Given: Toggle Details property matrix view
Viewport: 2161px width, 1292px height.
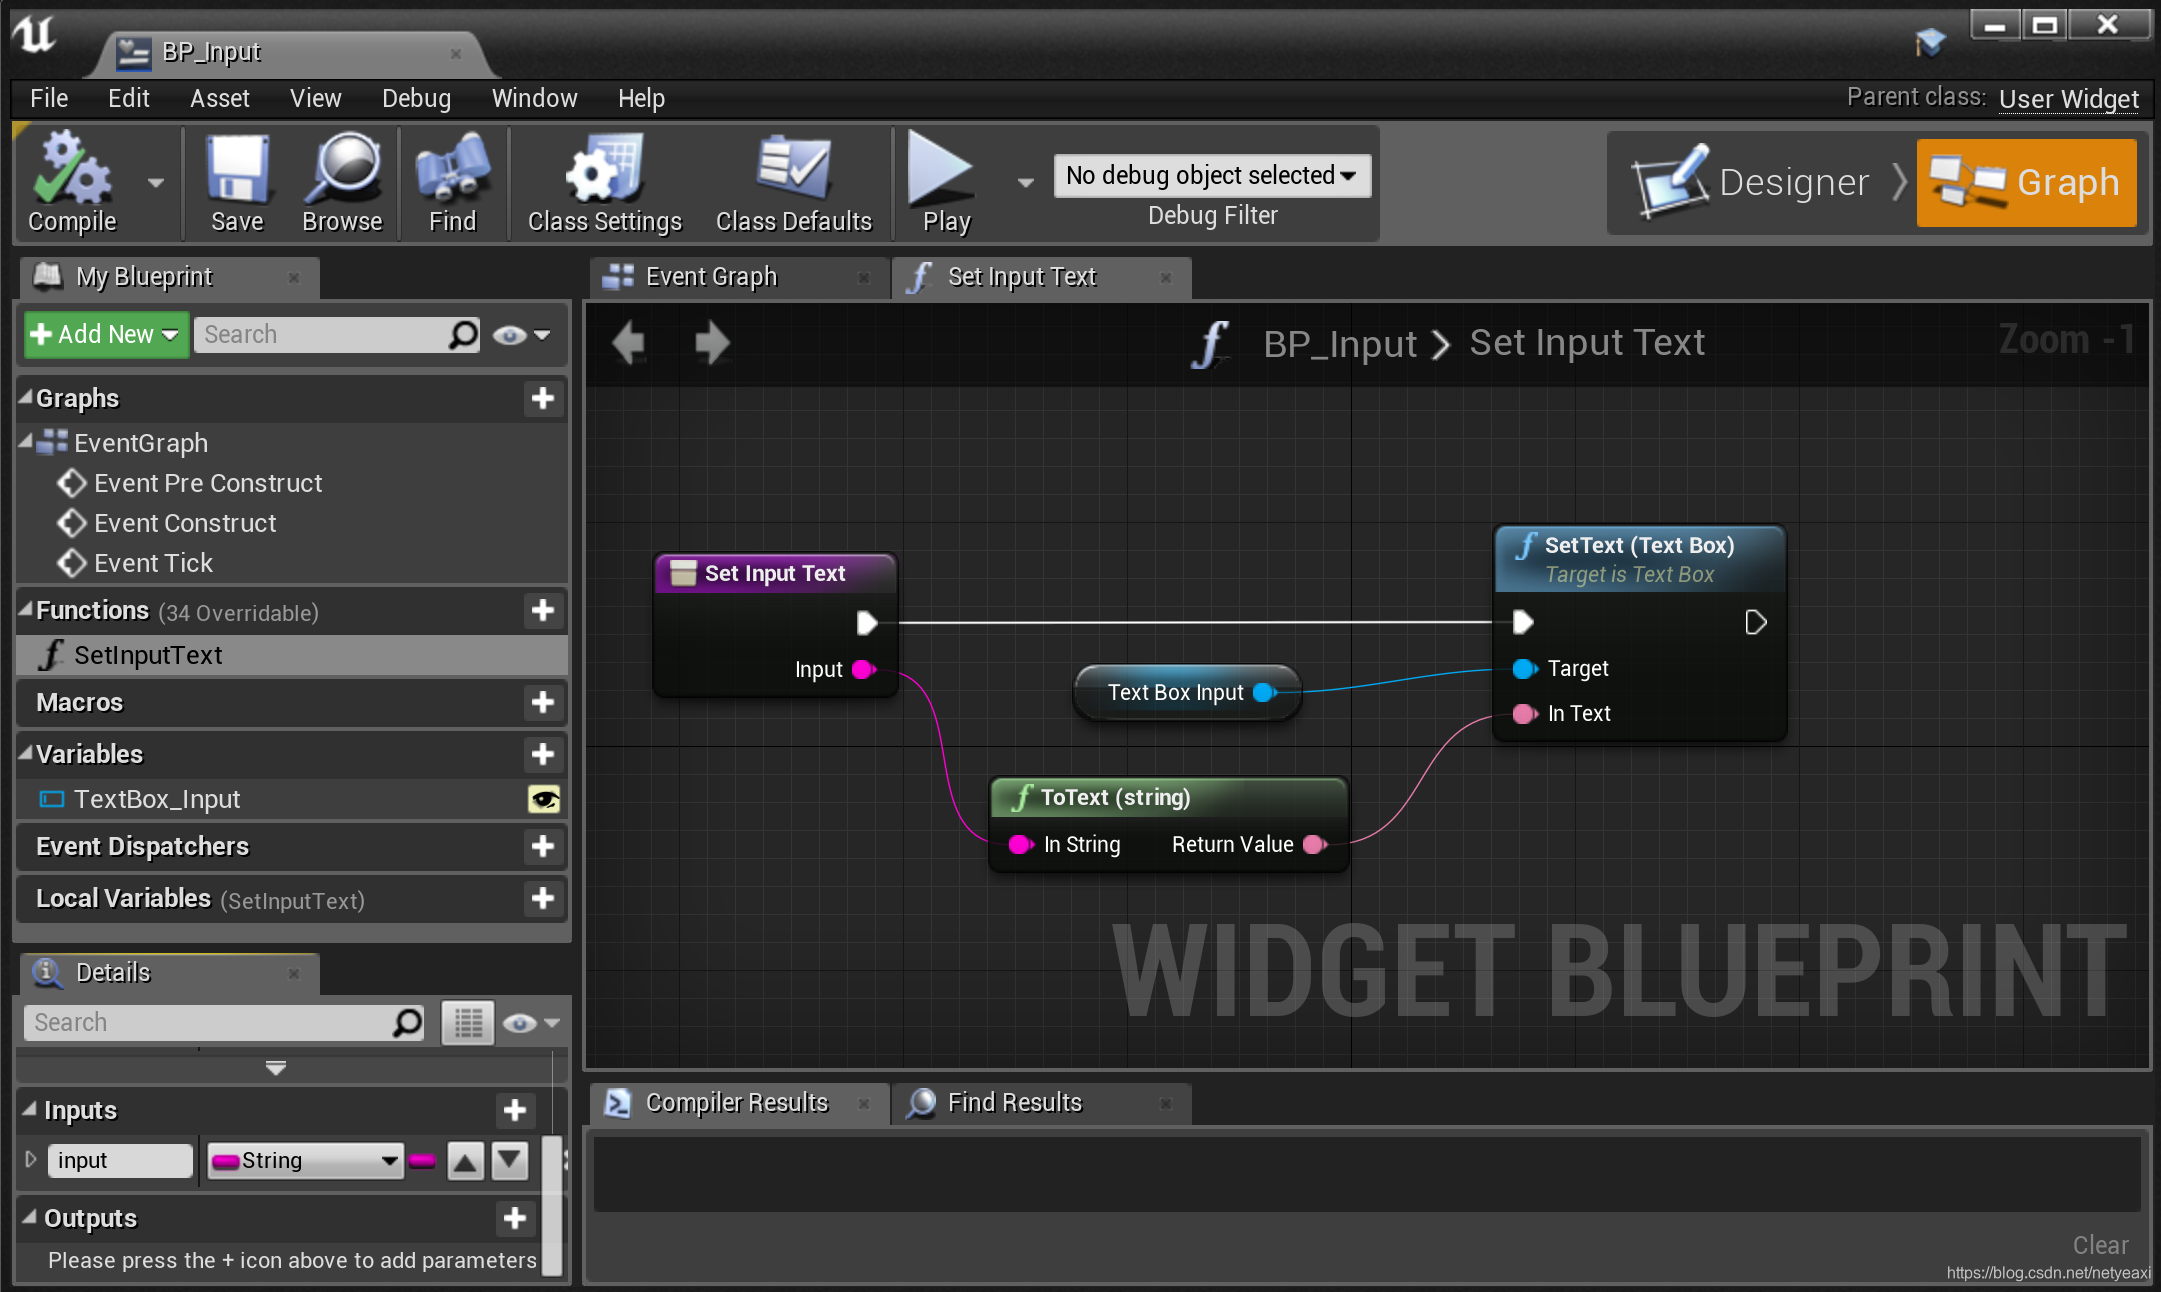Looking at the screenshot, I should (468, 1022).
